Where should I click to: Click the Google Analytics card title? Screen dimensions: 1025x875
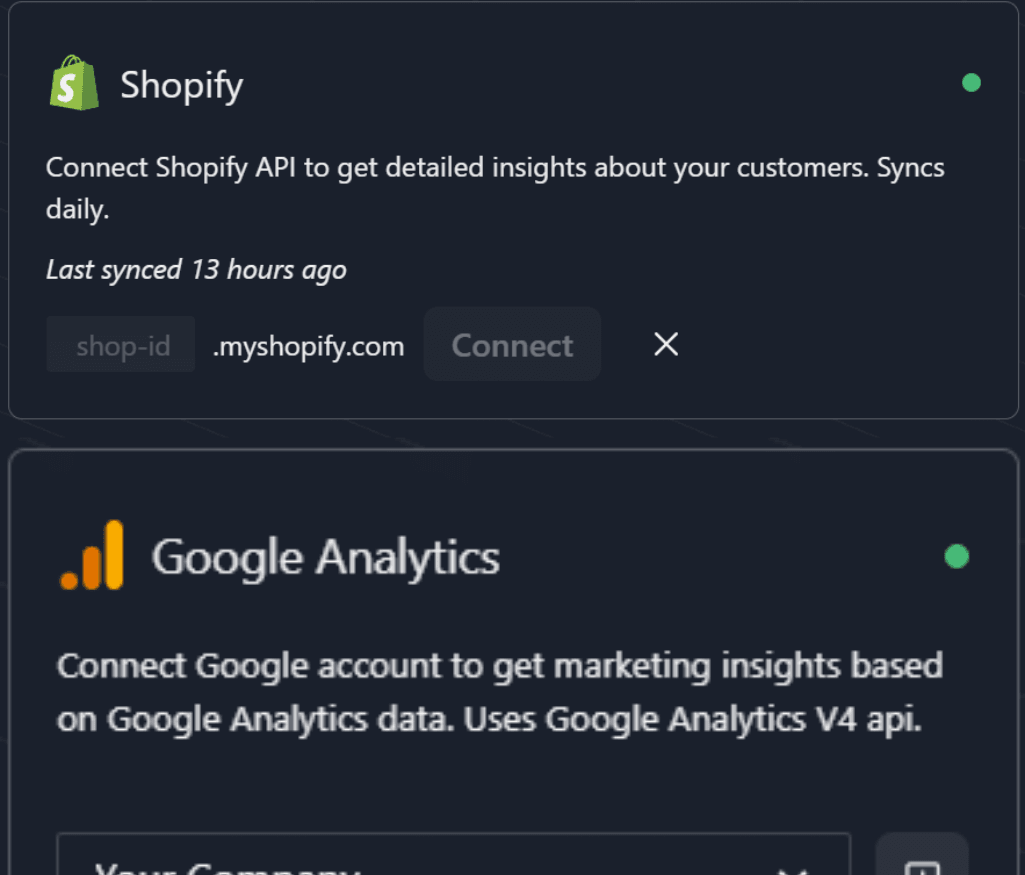coord(326,557)
